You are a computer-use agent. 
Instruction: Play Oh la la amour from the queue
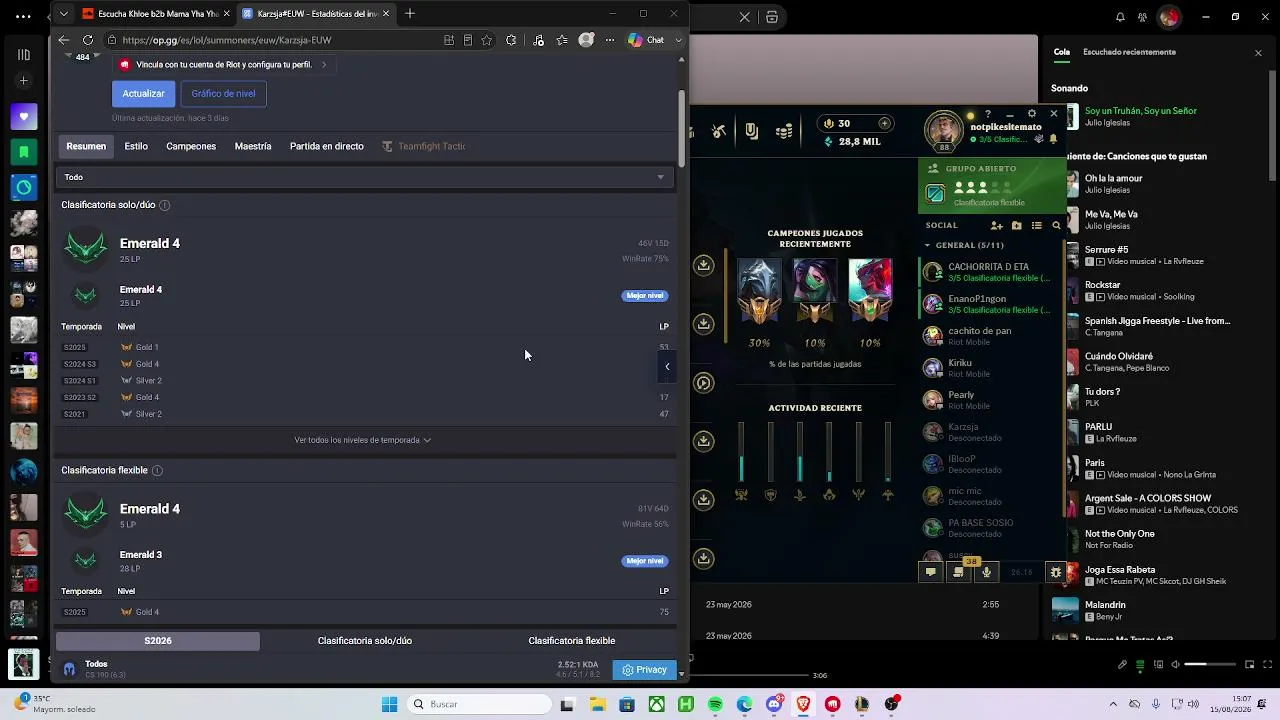click(x=1157, y=184)
